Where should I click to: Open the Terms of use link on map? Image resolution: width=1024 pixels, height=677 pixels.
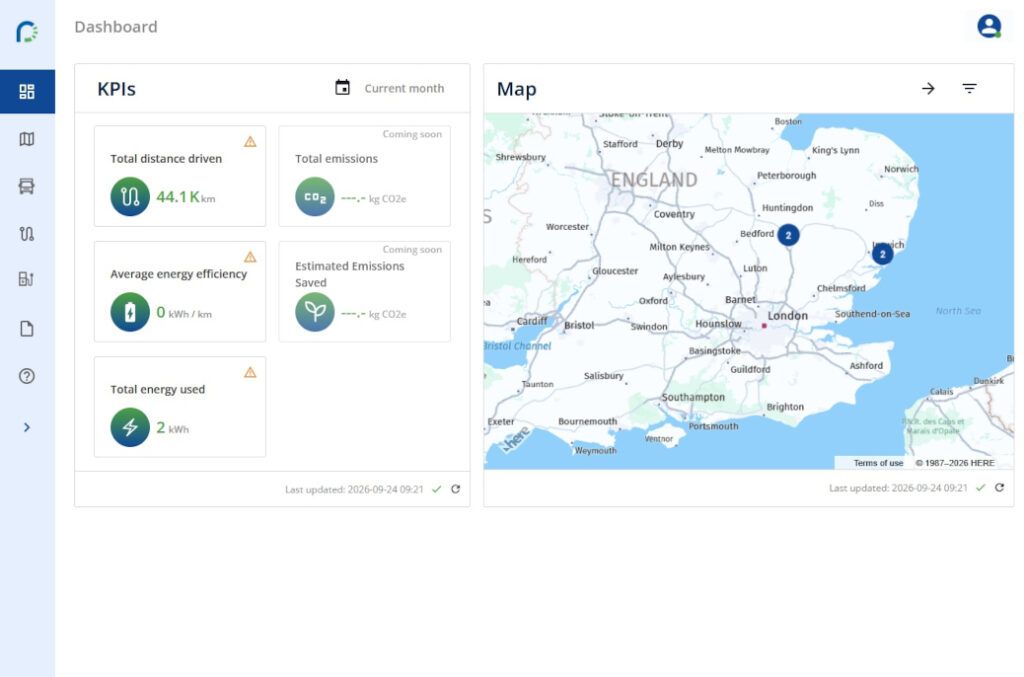878,463
